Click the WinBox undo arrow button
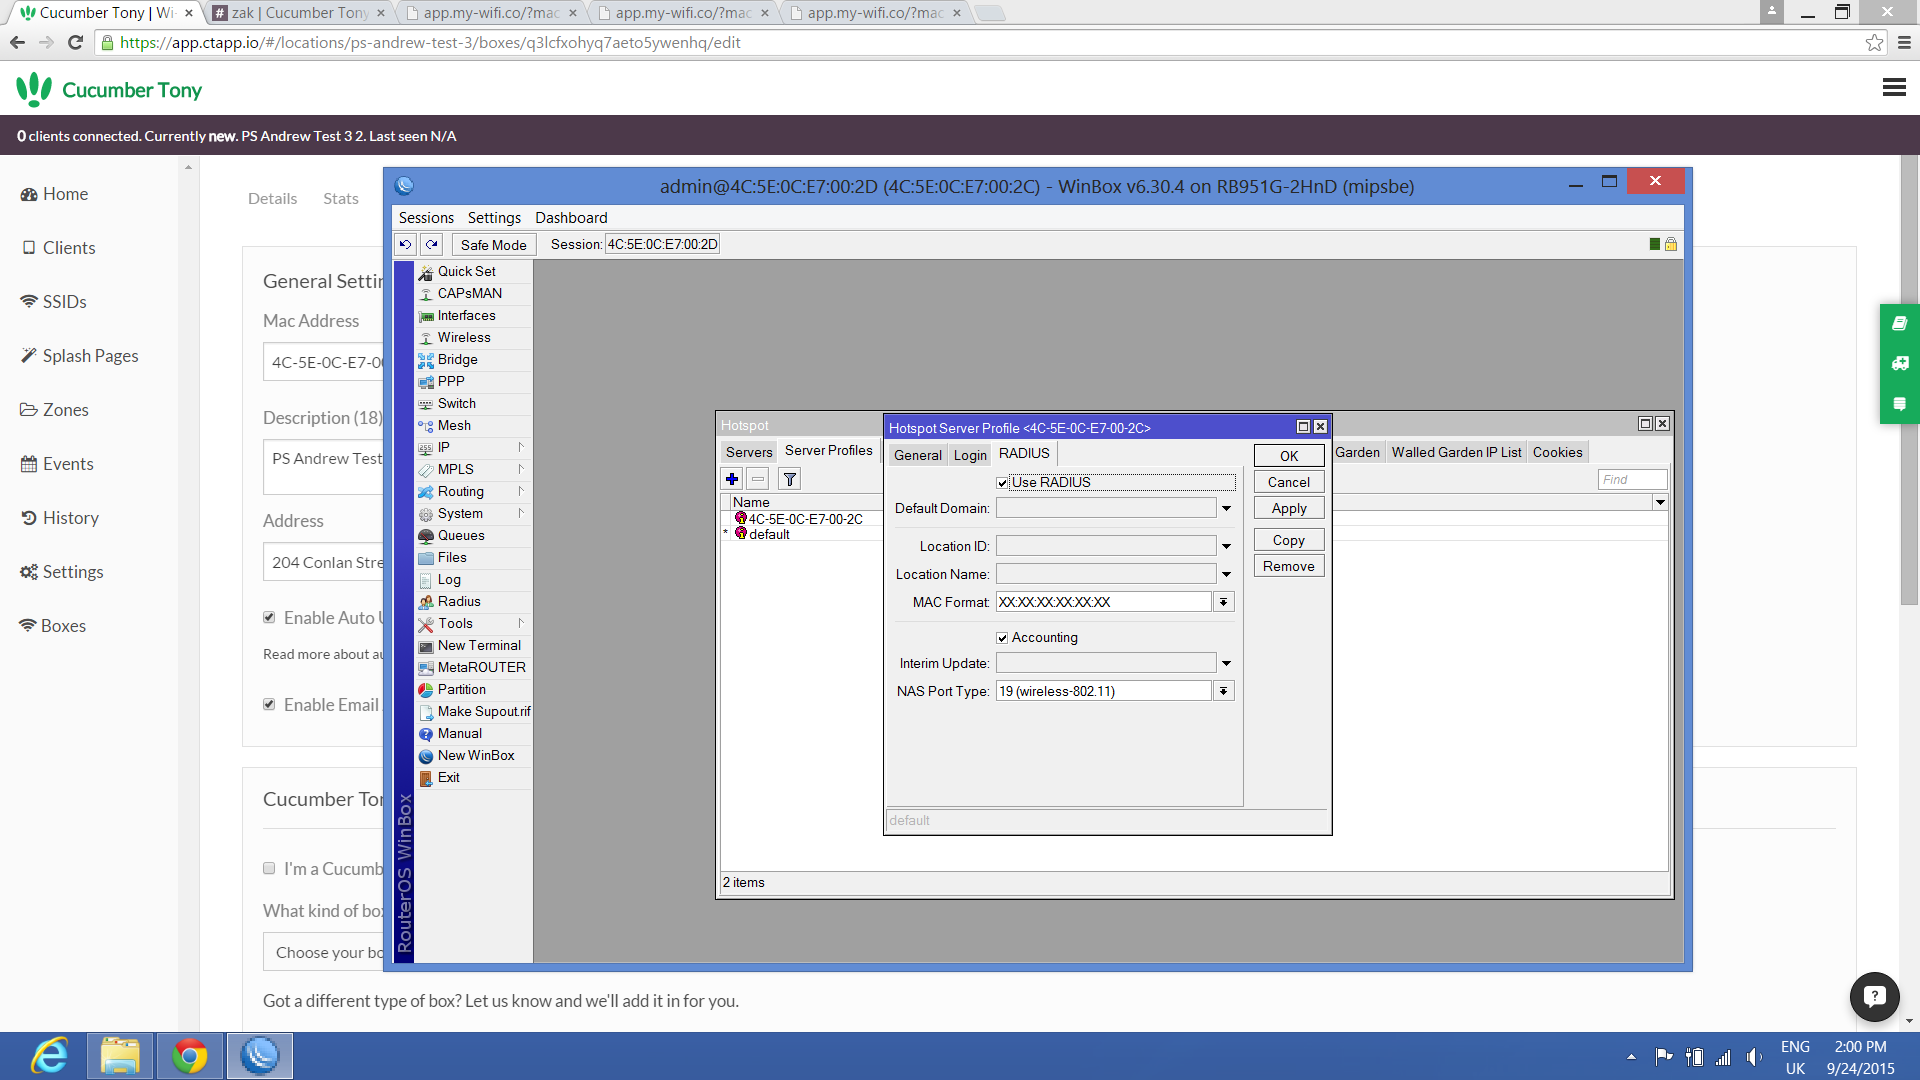 pyautogui.click(x=405, y=244)
